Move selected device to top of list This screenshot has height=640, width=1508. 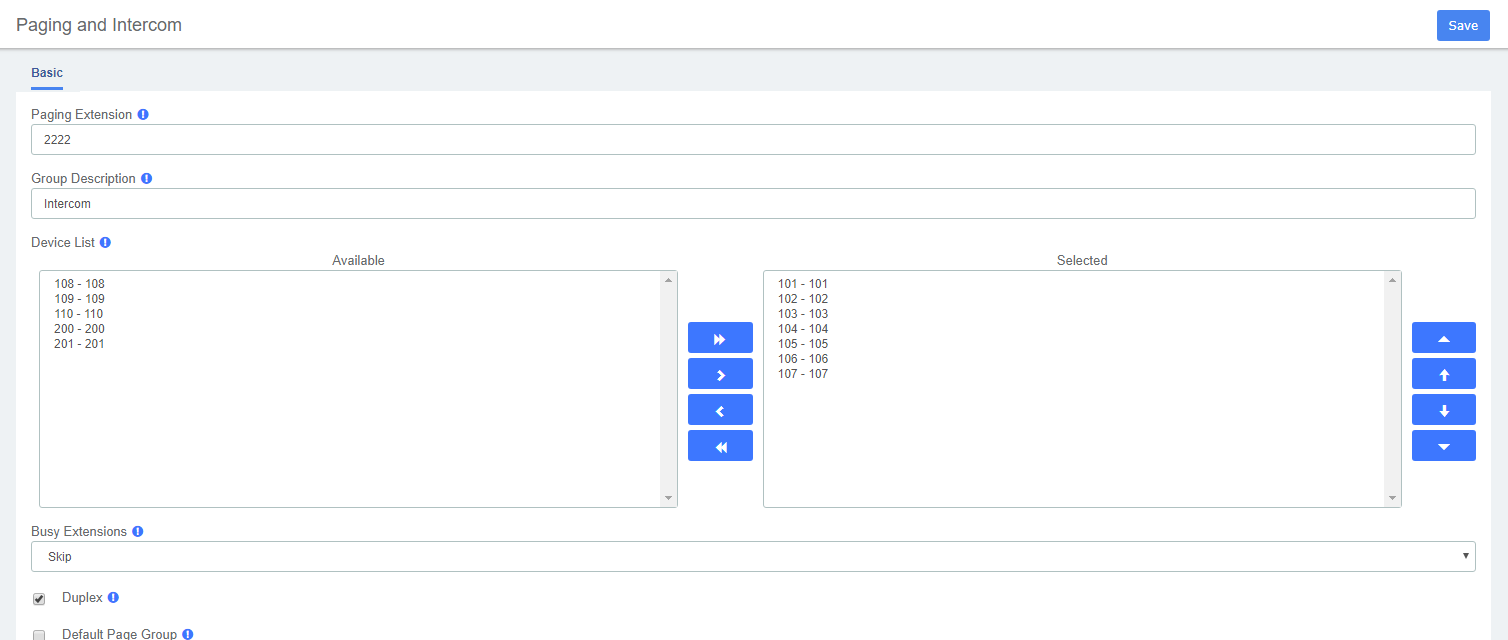[1443, 338]
